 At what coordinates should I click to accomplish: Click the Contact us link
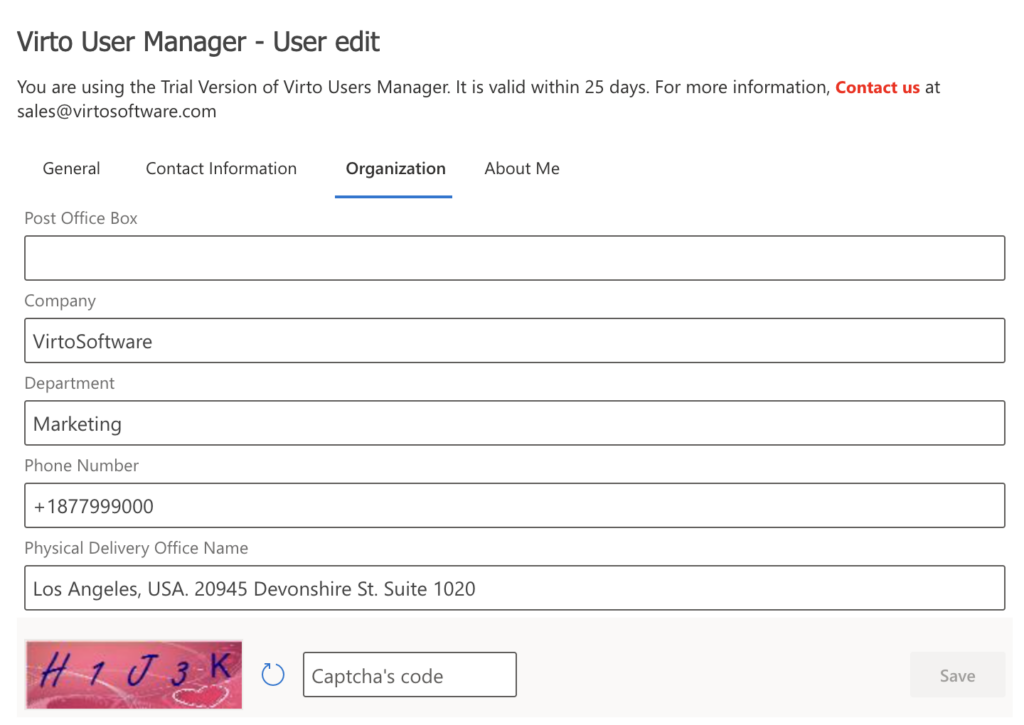(877, 87)
